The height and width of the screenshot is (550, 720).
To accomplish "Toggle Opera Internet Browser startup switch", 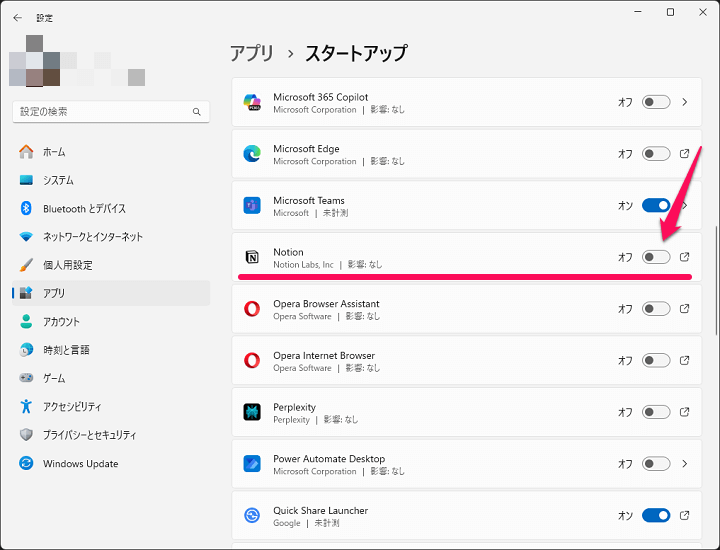I will (x=656, y=360).
